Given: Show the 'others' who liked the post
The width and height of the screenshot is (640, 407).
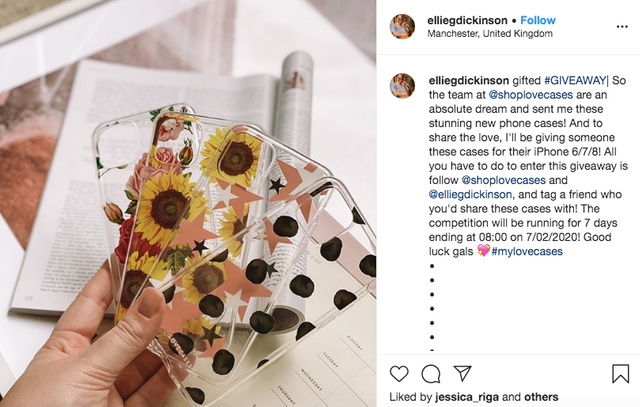Looking at the screenshot, I should [541, 397].
